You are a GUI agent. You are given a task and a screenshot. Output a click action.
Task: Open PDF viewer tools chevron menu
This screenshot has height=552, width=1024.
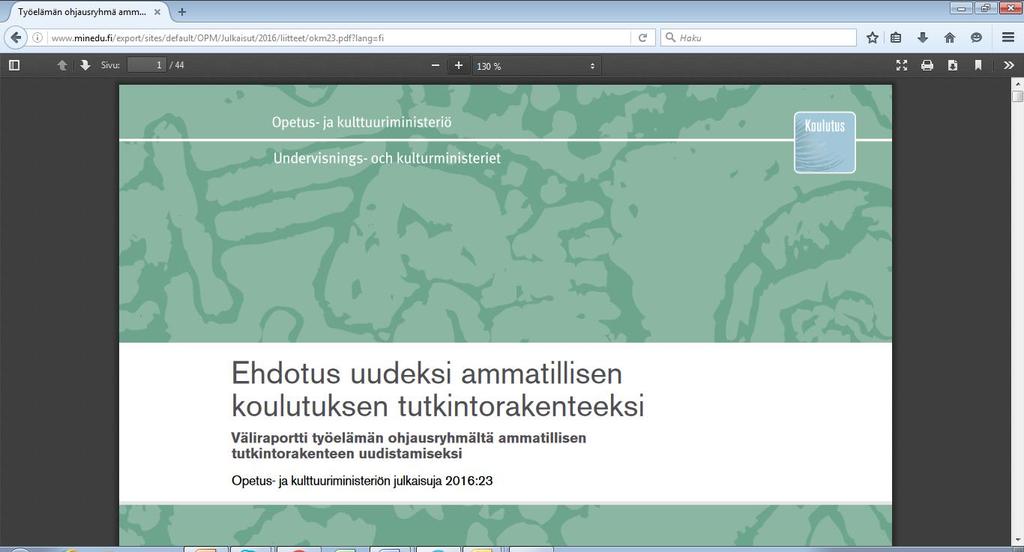[x=1009, y=65]
